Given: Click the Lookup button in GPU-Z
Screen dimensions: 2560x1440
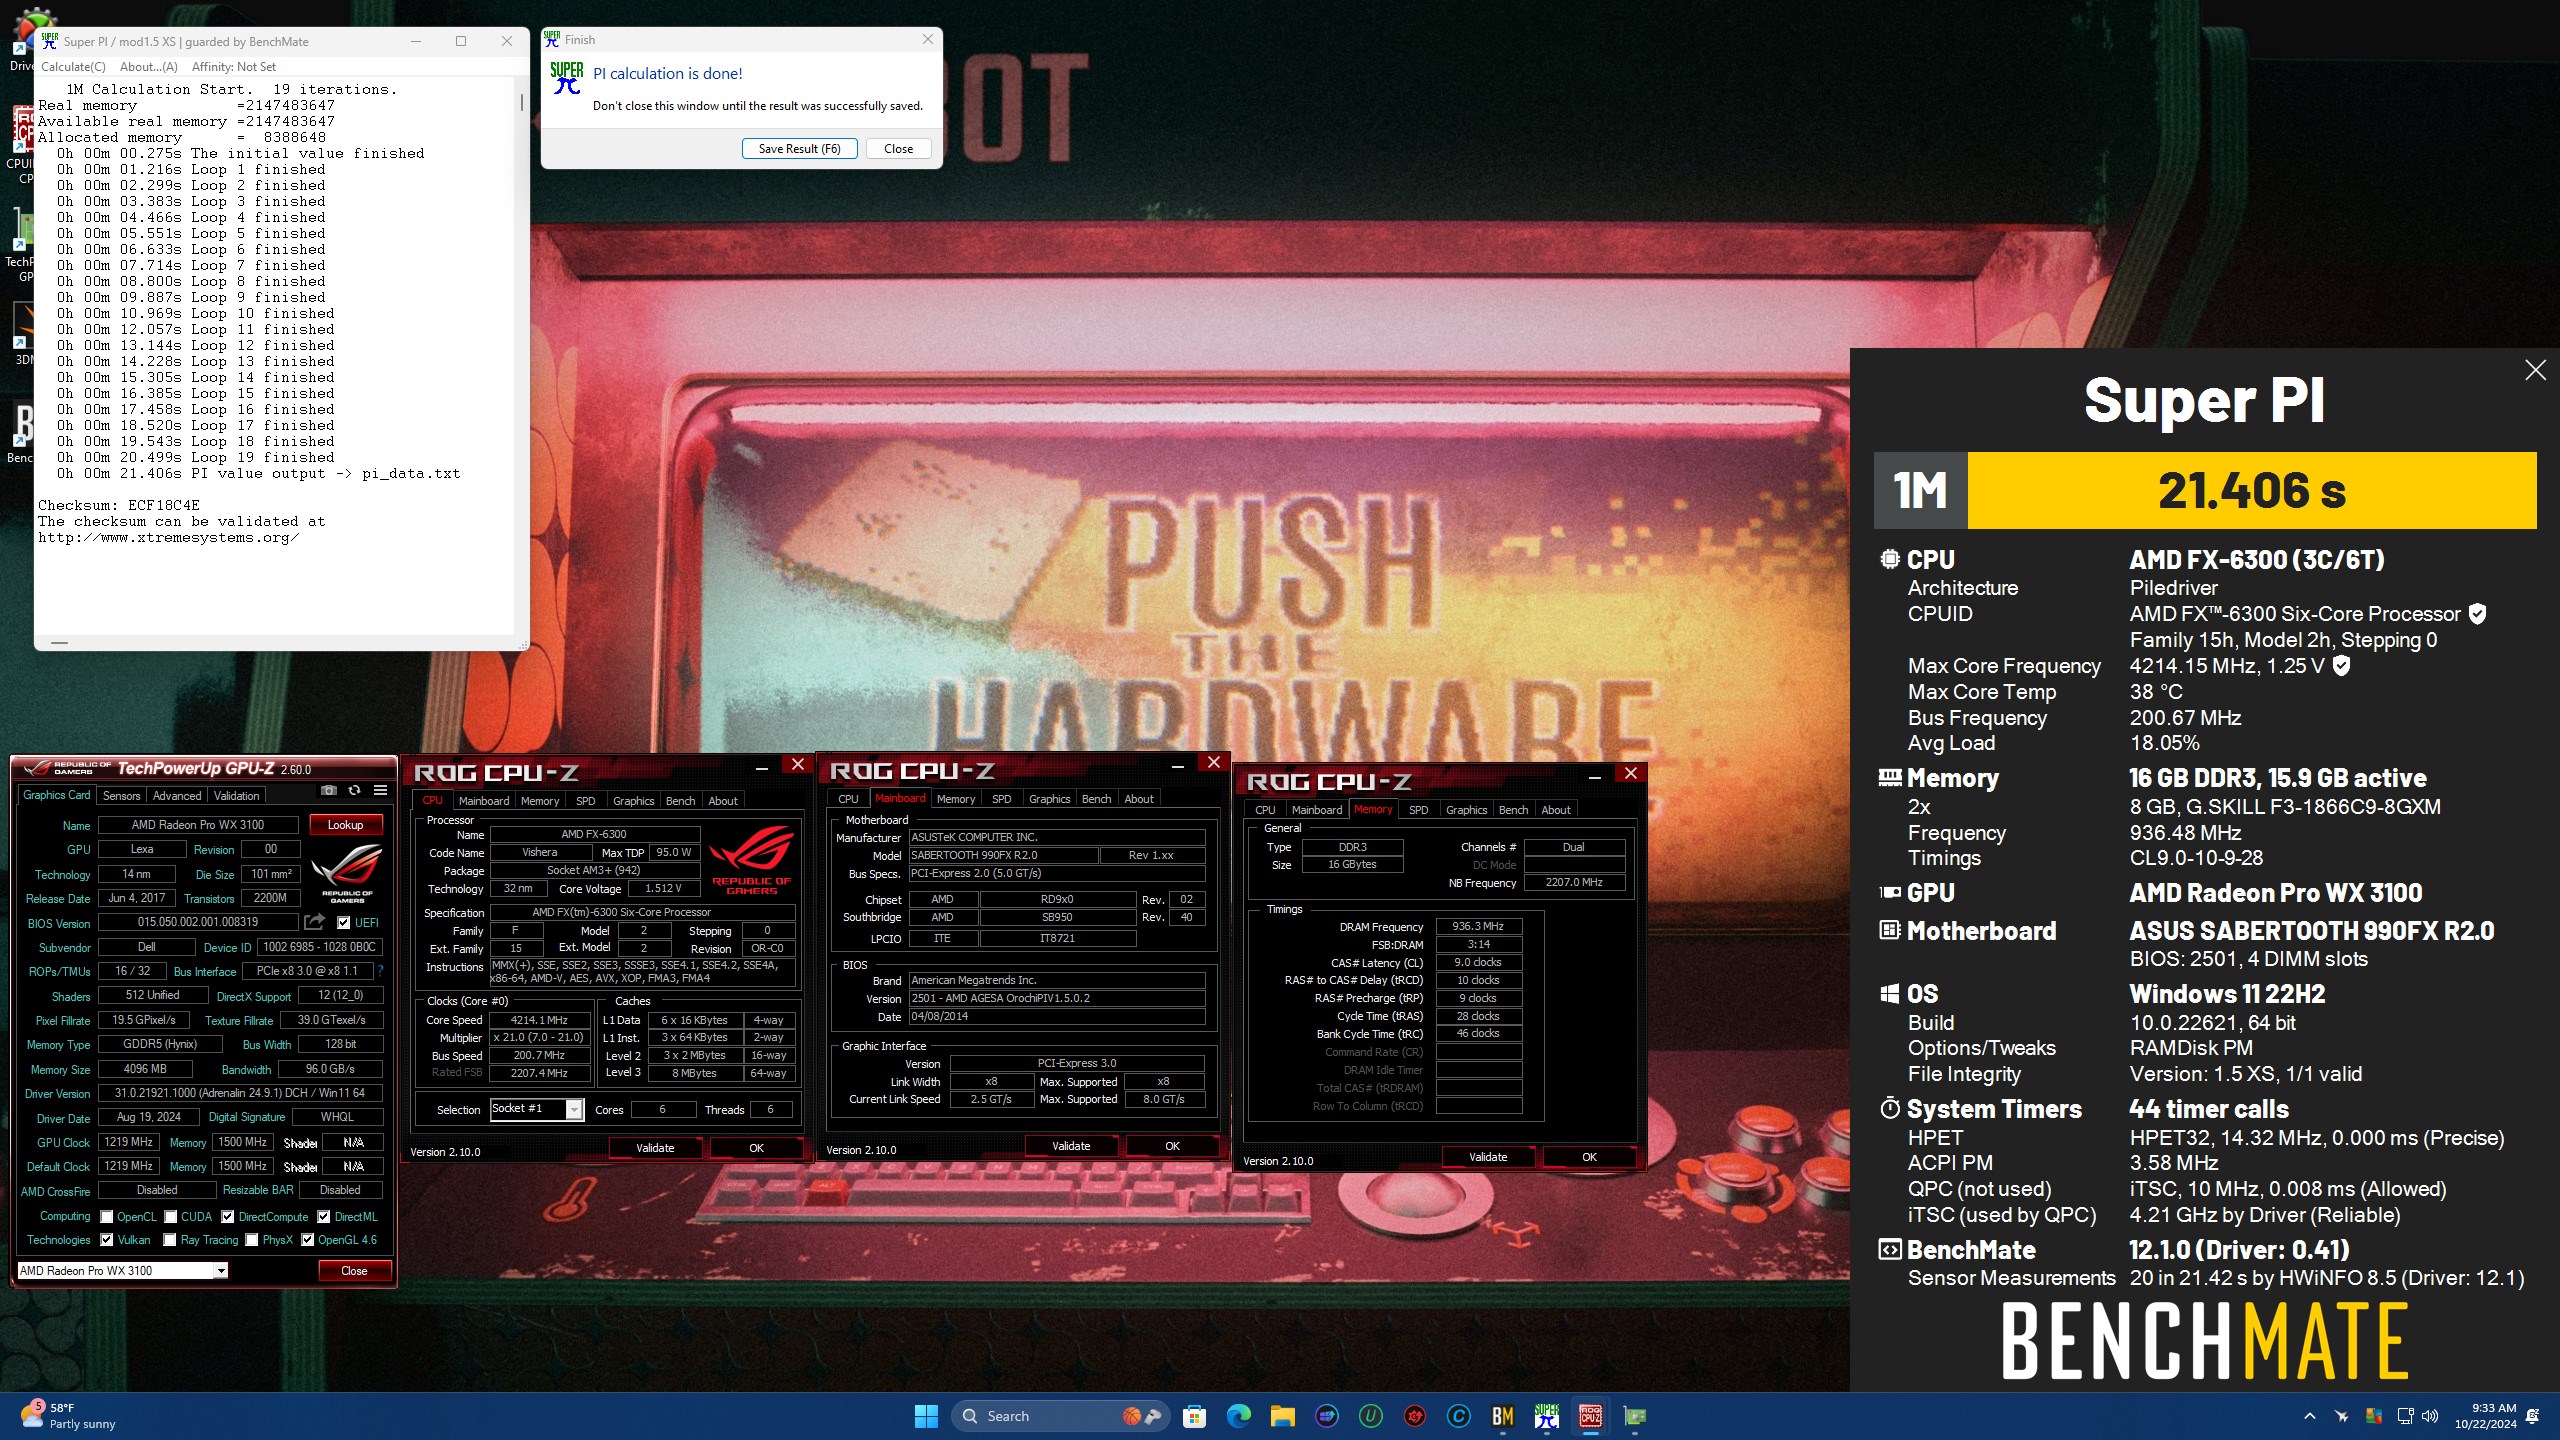Looking at the screenshot, I should [x=345, y=825].
